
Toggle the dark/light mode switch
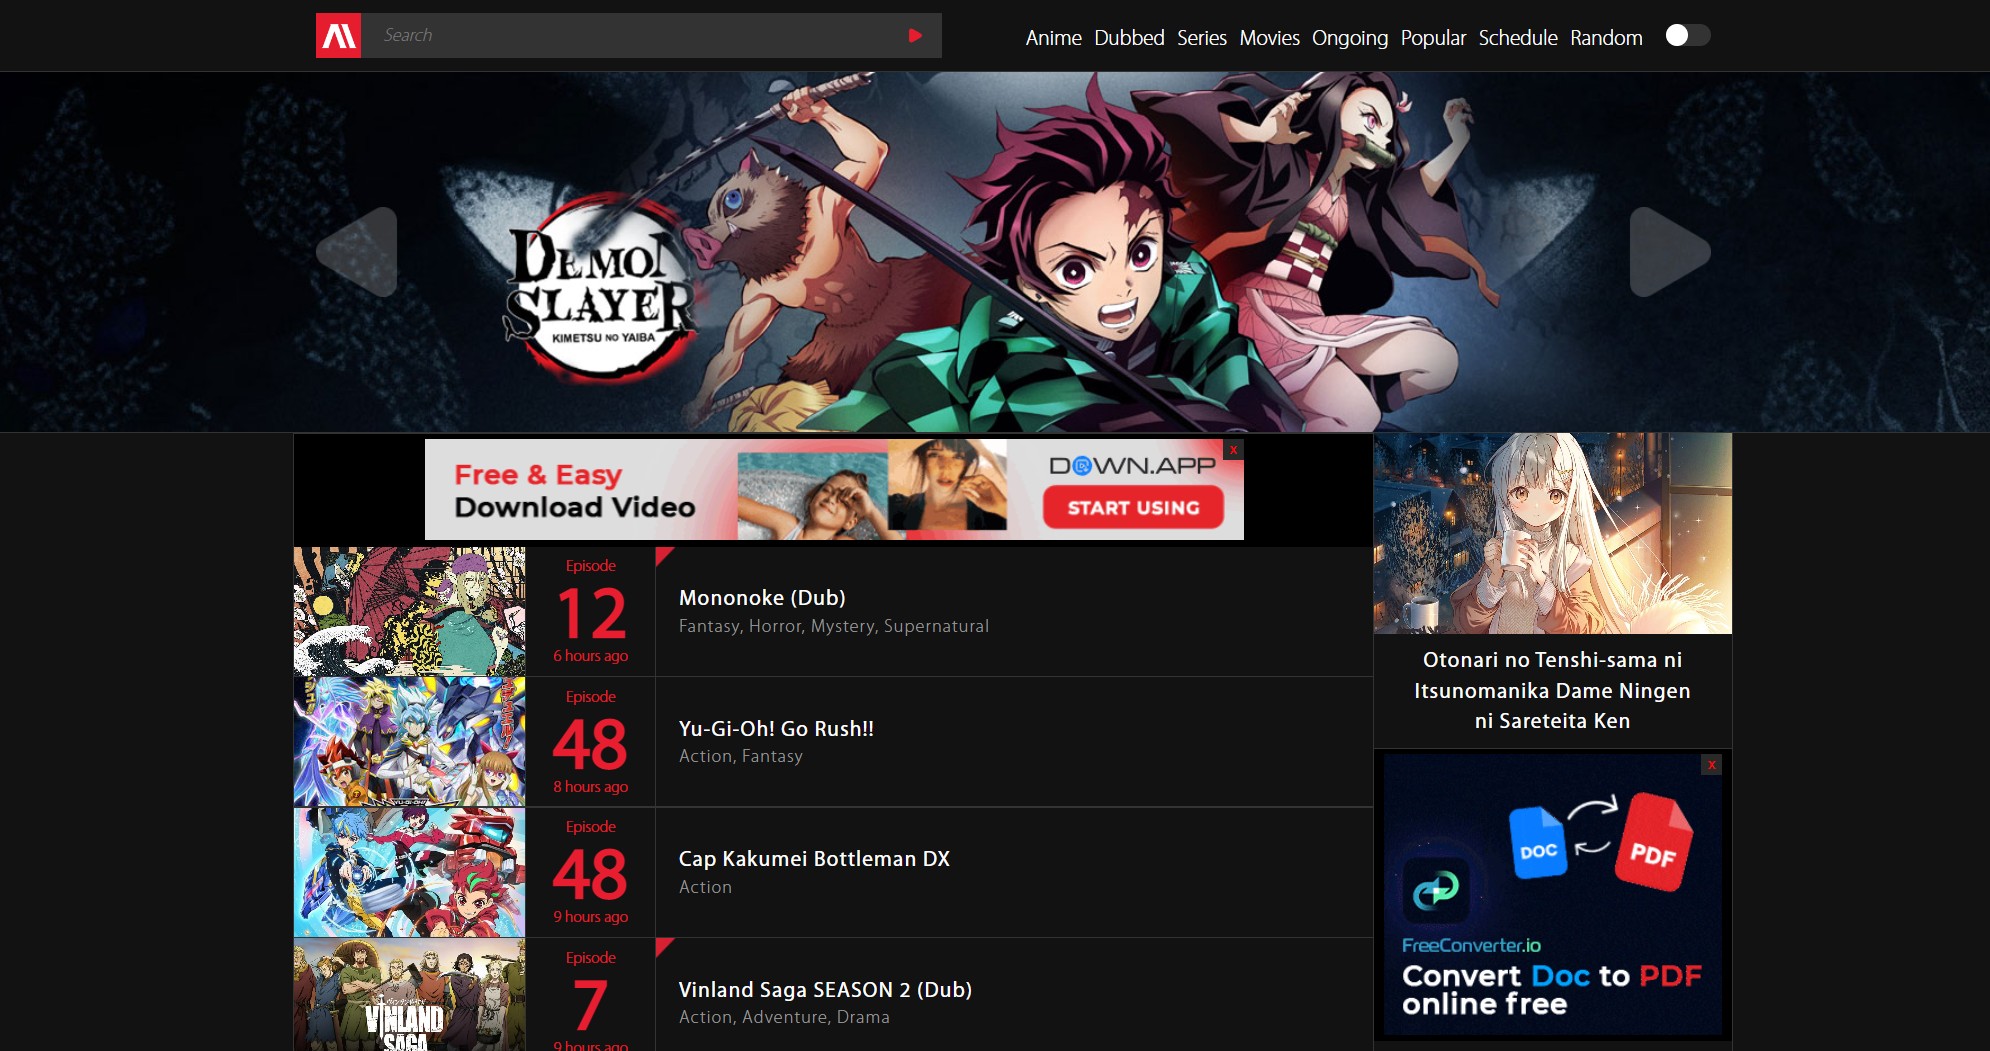coord(1688,36)
